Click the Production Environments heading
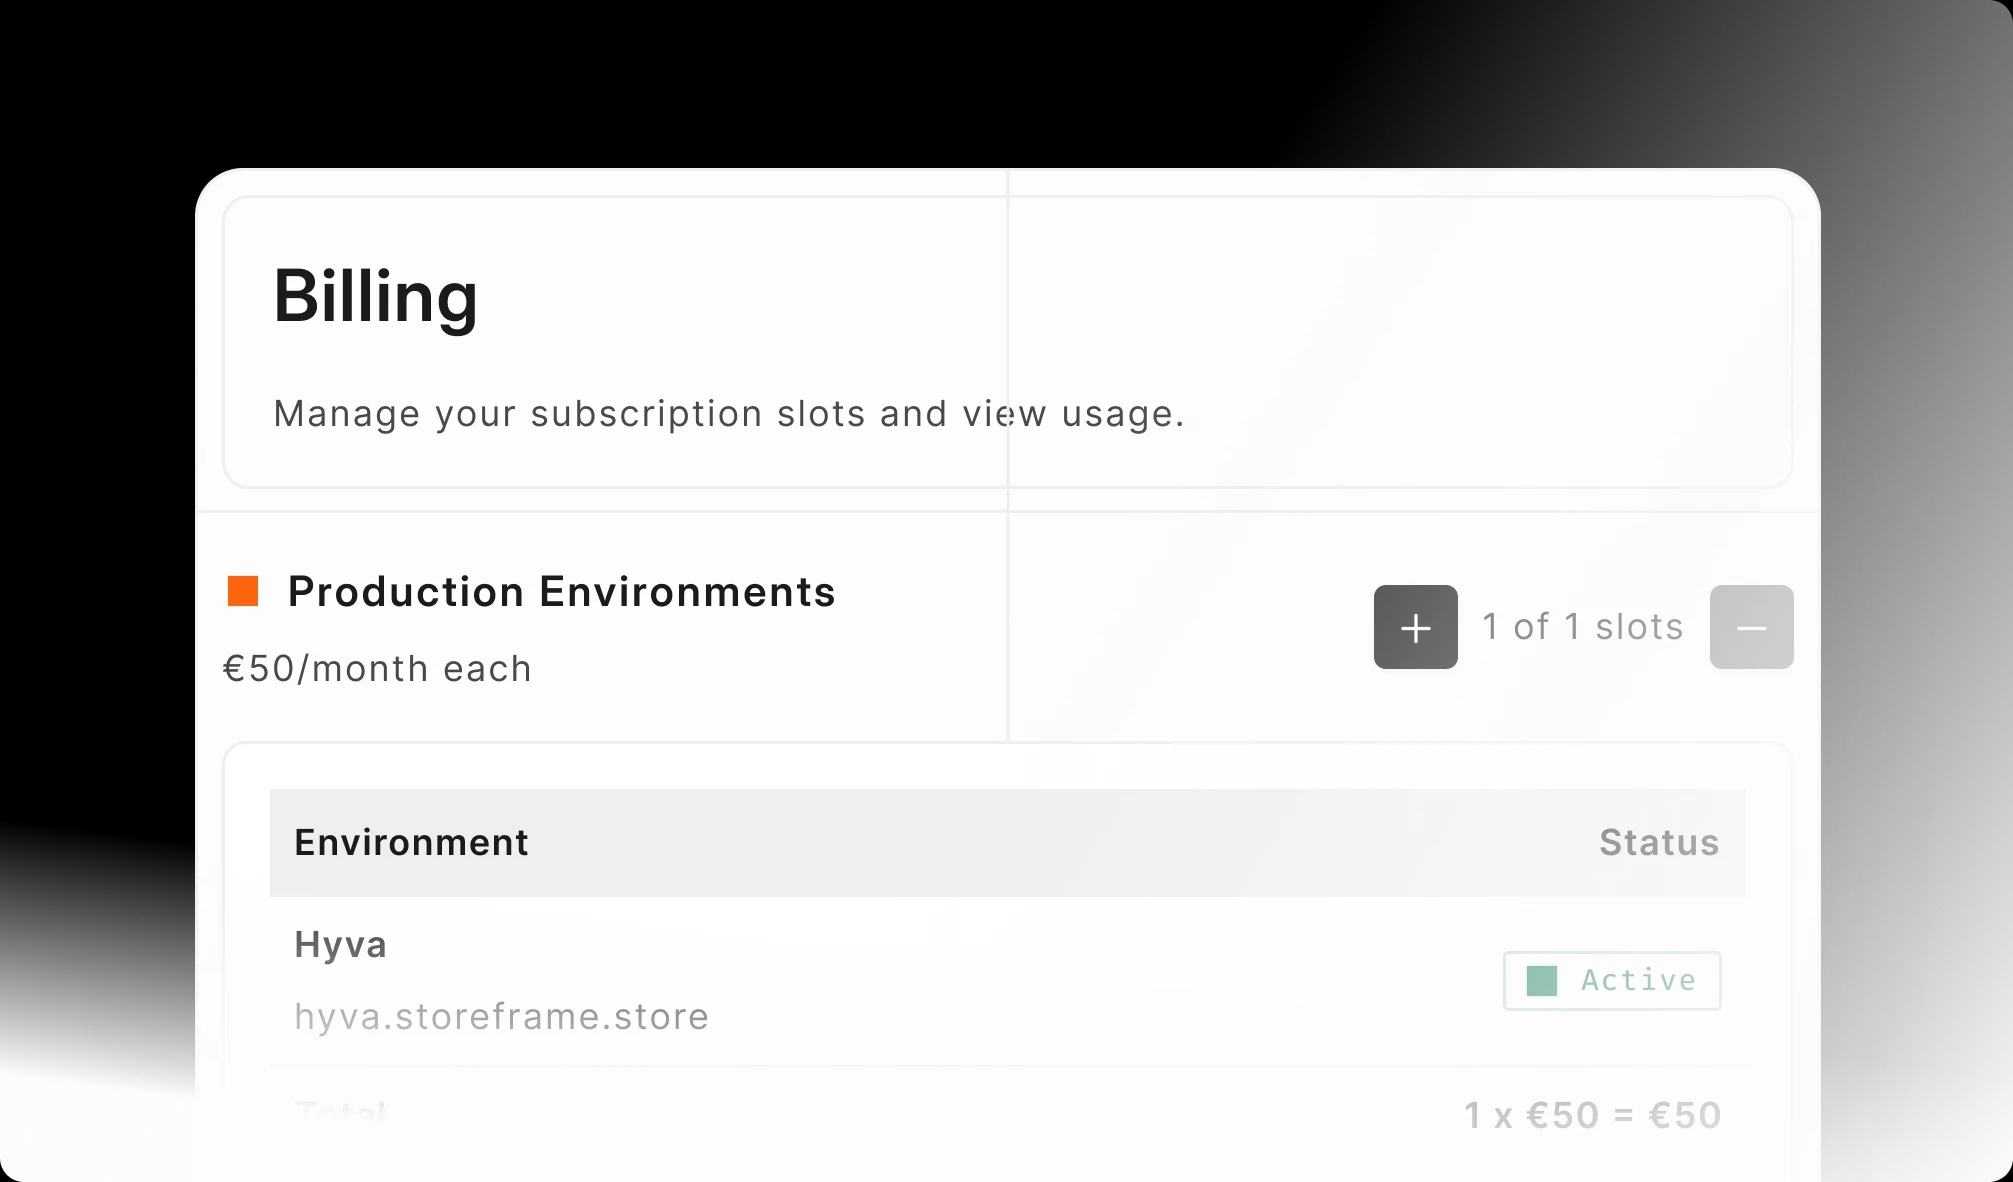 [561, 592]
